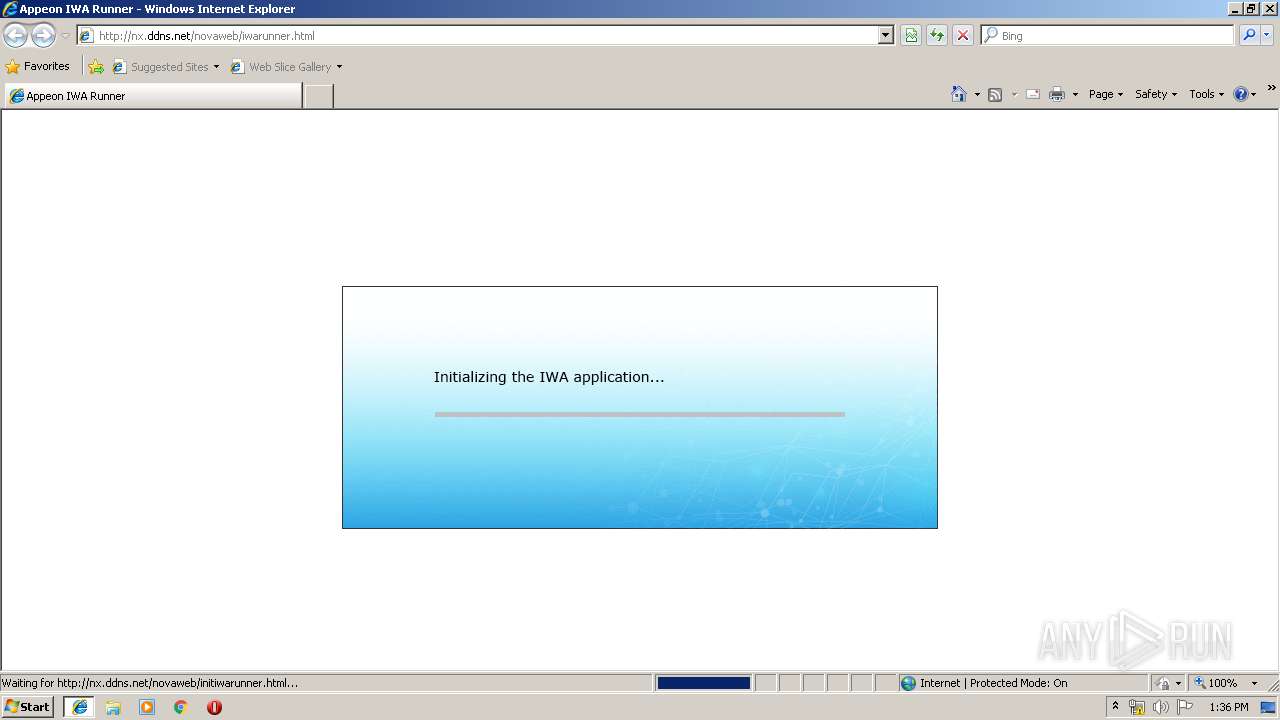This screenshot has height=720, width=1280.
Task: Open the recent pages dropdown beside Forward
Action: (65, 36)
